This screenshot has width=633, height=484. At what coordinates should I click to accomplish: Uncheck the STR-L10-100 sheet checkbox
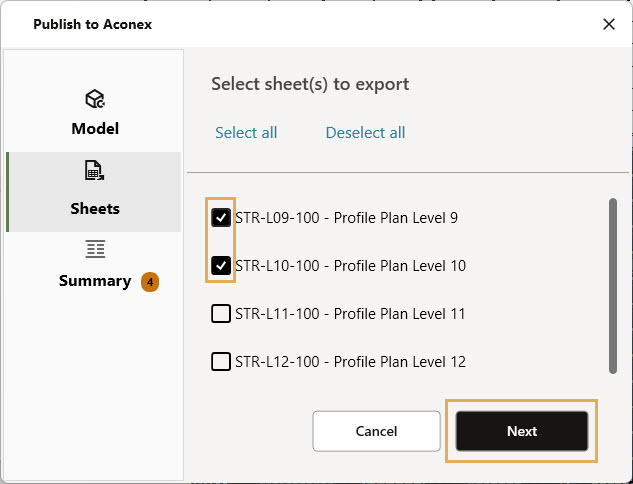click(221, 266)
